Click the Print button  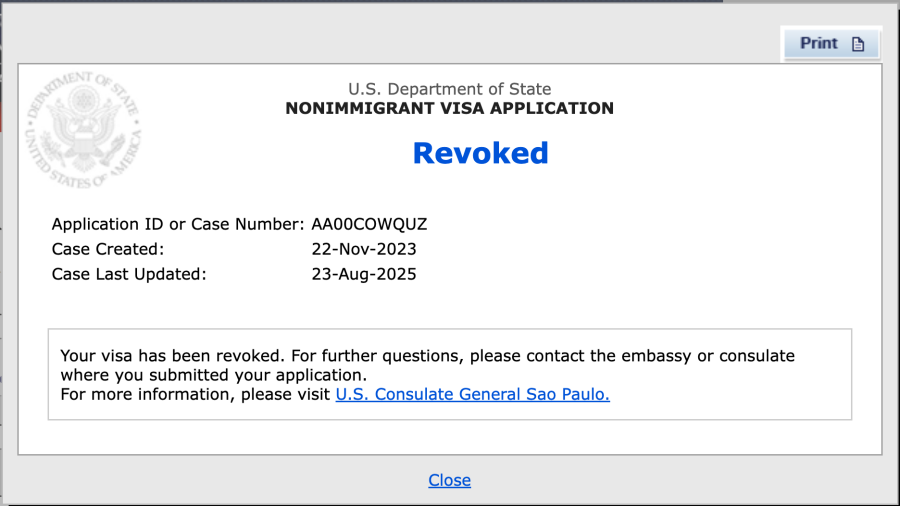830,44
